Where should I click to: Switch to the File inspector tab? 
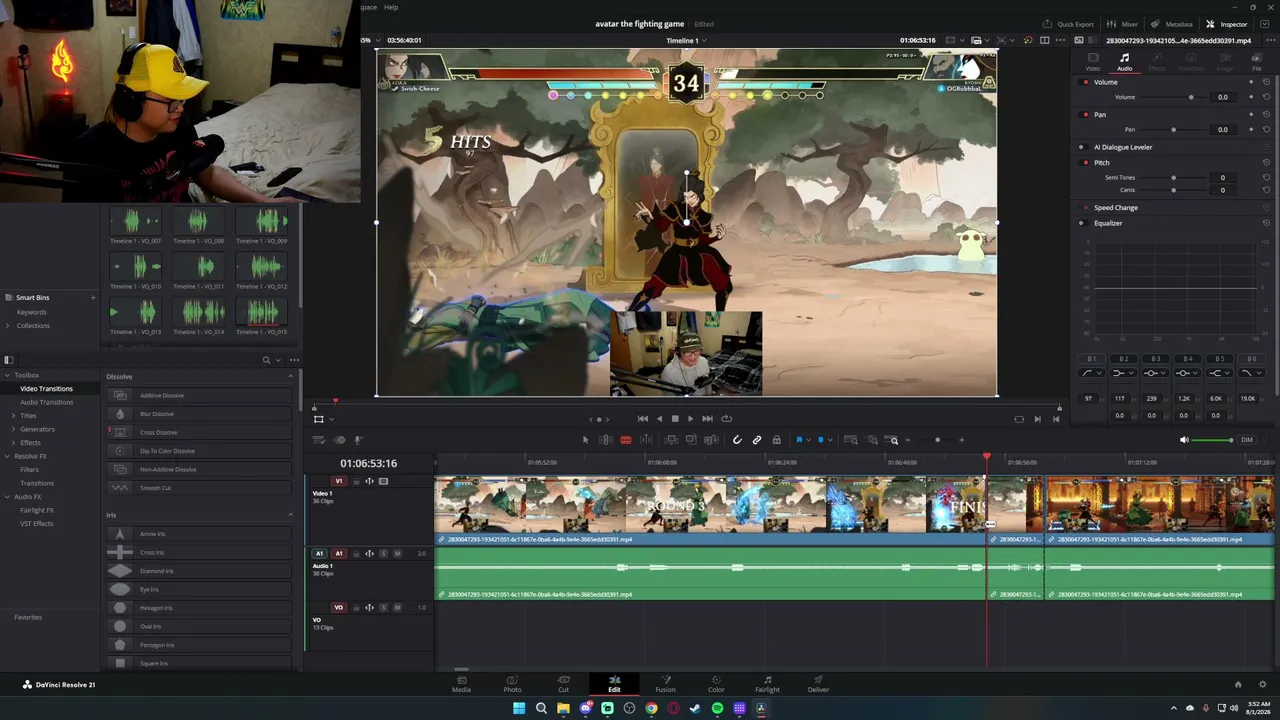[1257, 62]
